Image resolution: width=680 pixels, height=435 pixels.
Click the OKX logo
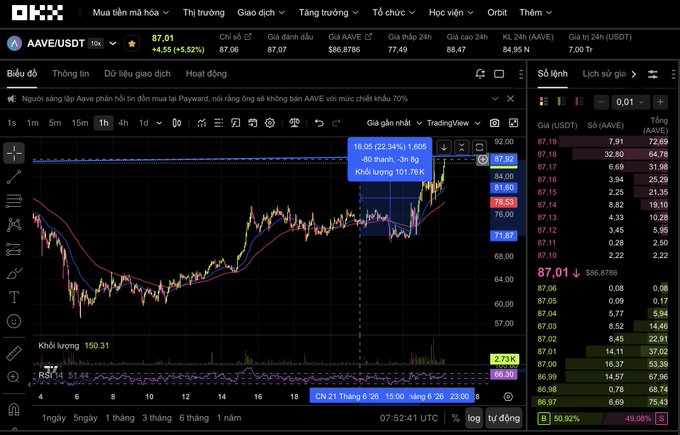pos(37,13)
